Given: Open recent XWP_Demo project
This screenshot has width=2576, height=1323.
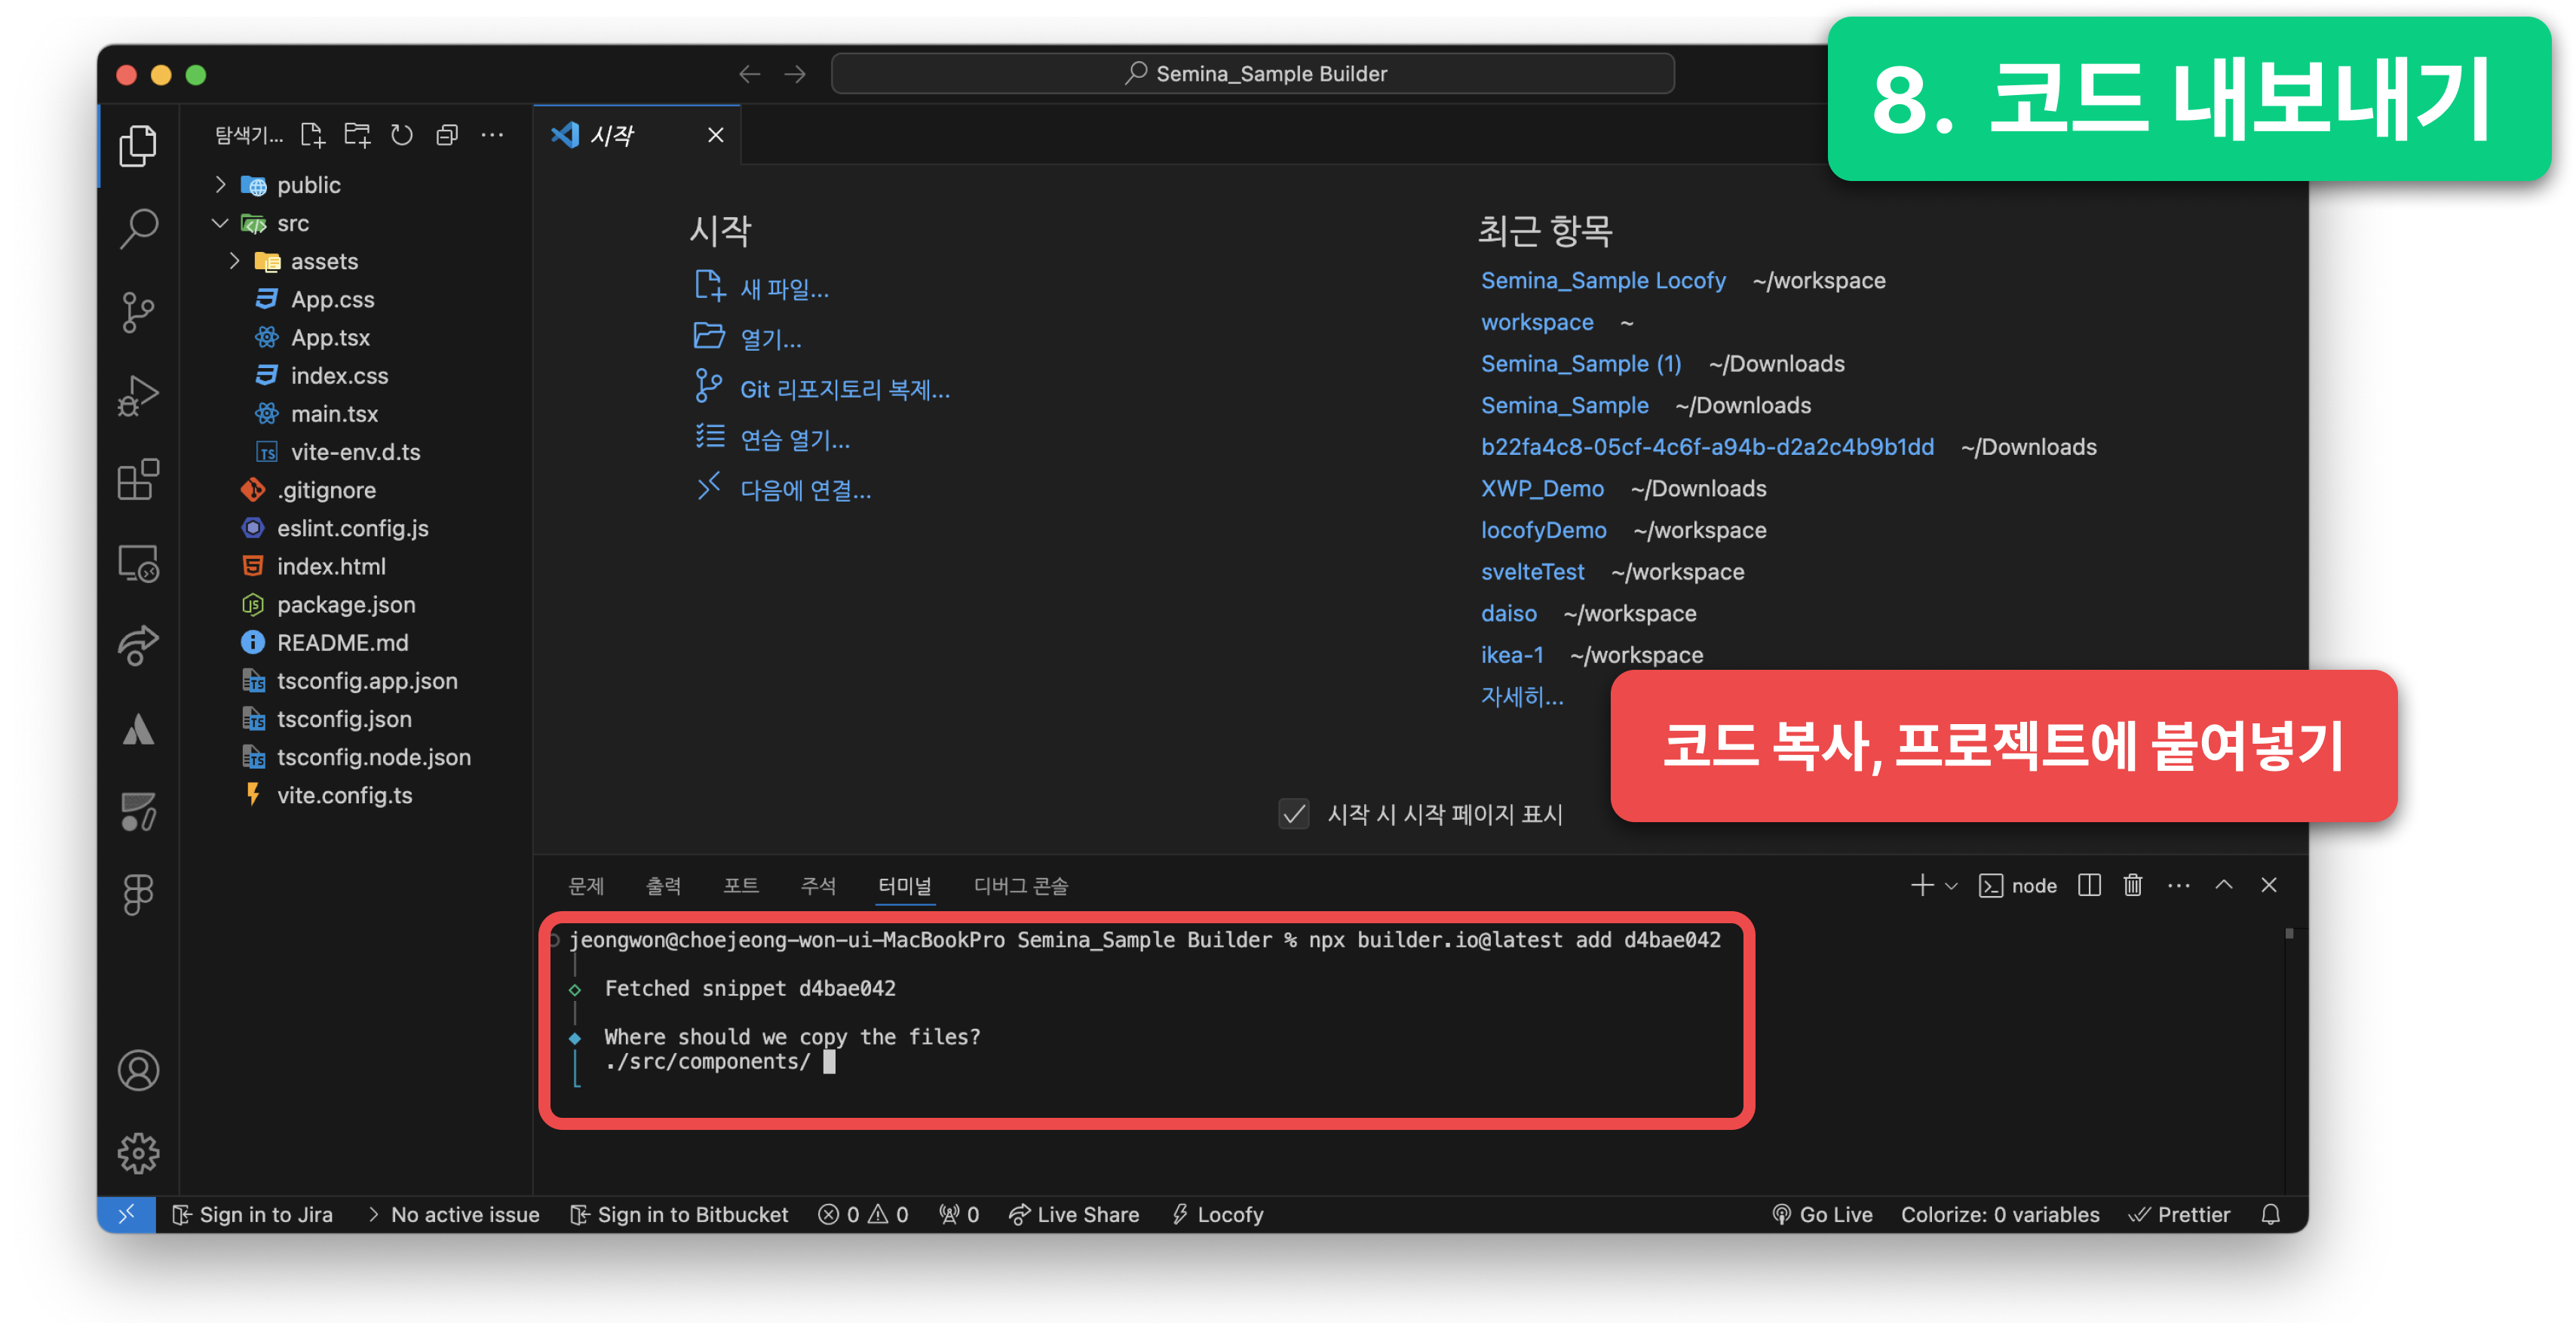Looking at the screenshot, I should (x=1542, y=488).
